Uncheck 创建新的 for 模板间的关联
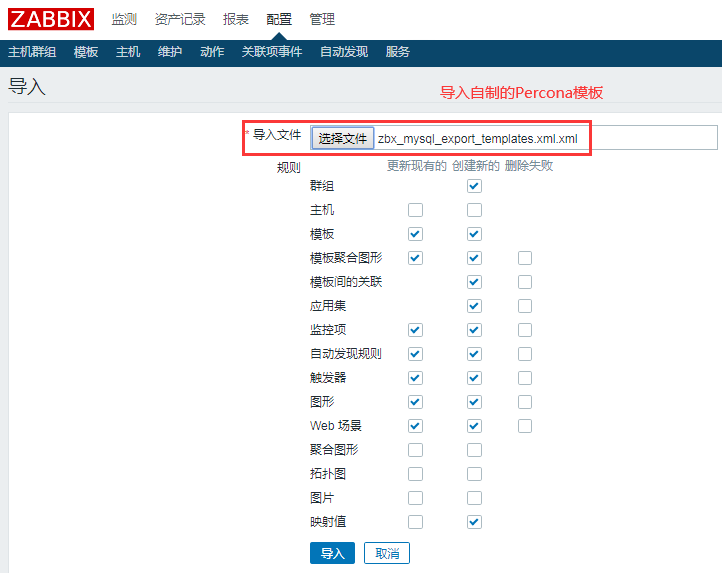 click(474, 282)
